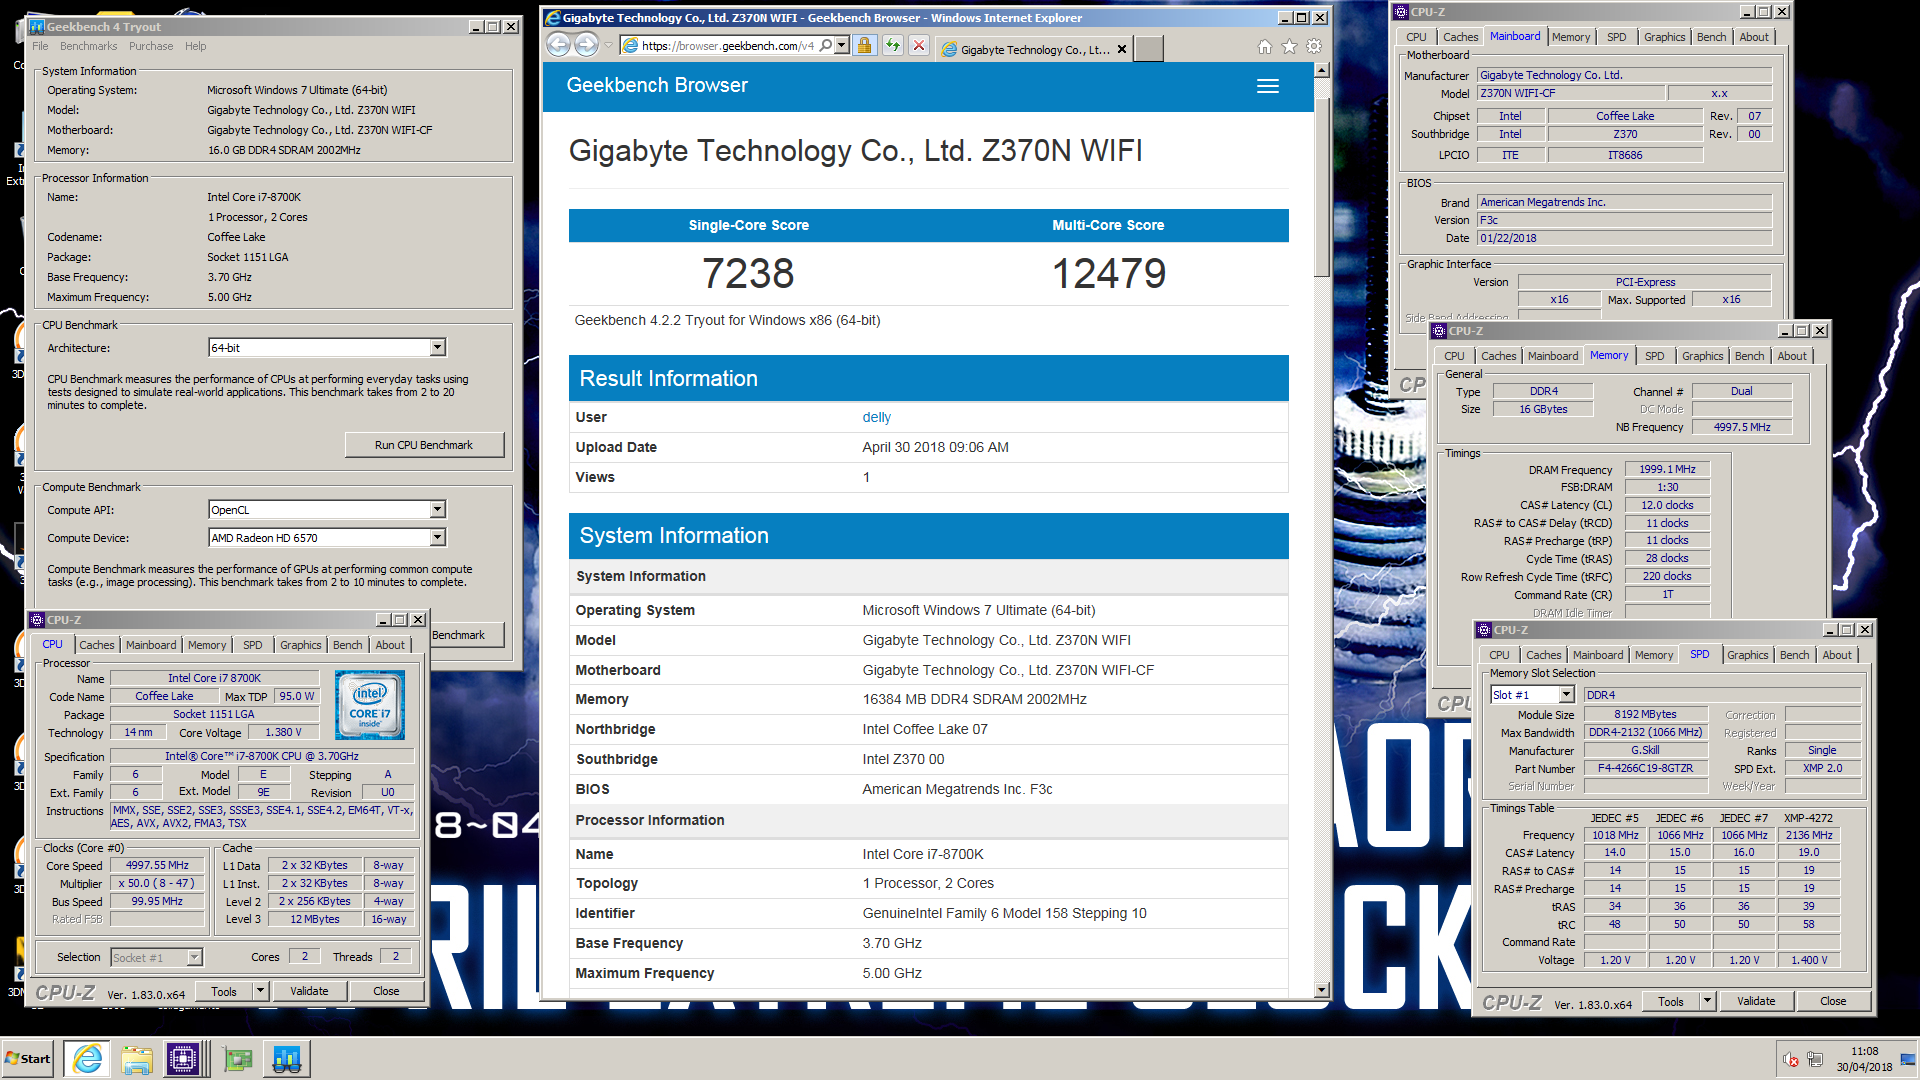Click the Multi-Core Score 12479 value
The height and width of the screenshot is (1080, 1920).
[1109, 274]
